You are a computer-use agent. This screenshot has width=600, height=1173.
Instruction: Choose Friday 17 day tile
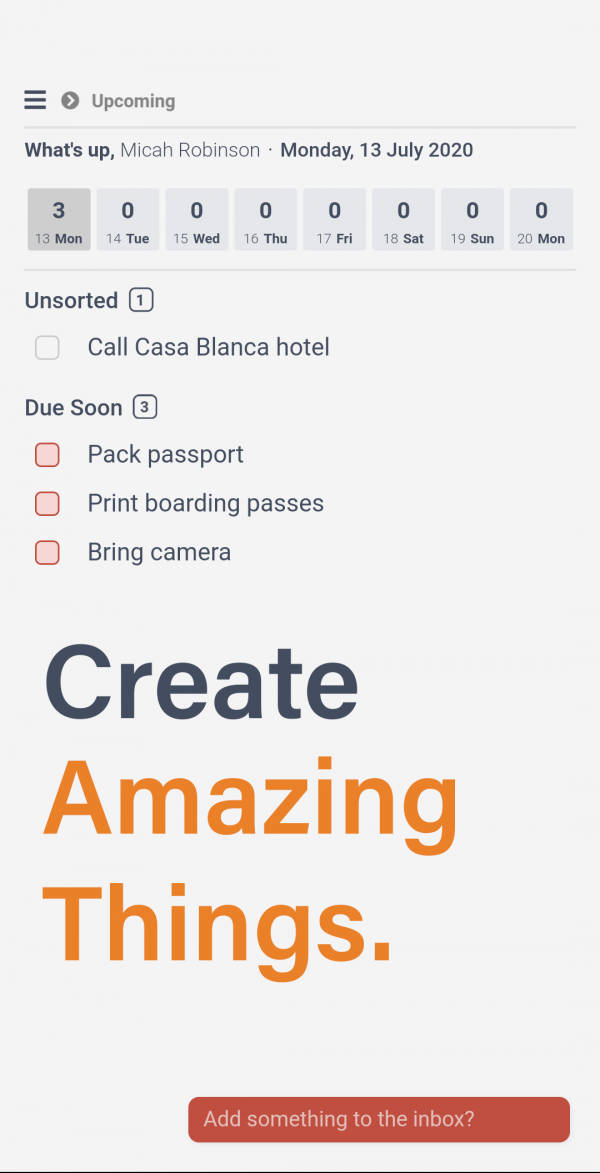(x=335, y=220)
